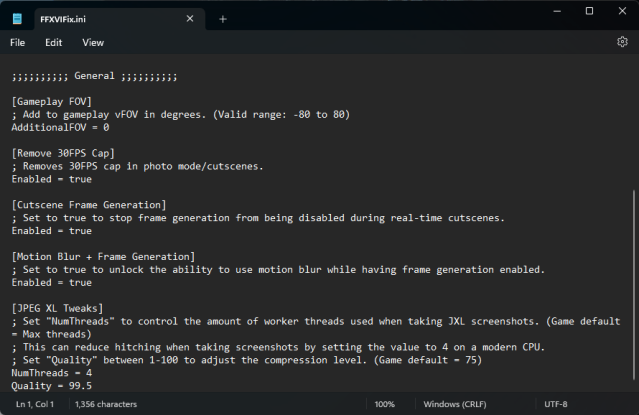Click the Notepad app icon in title bar

click(17, 17)
